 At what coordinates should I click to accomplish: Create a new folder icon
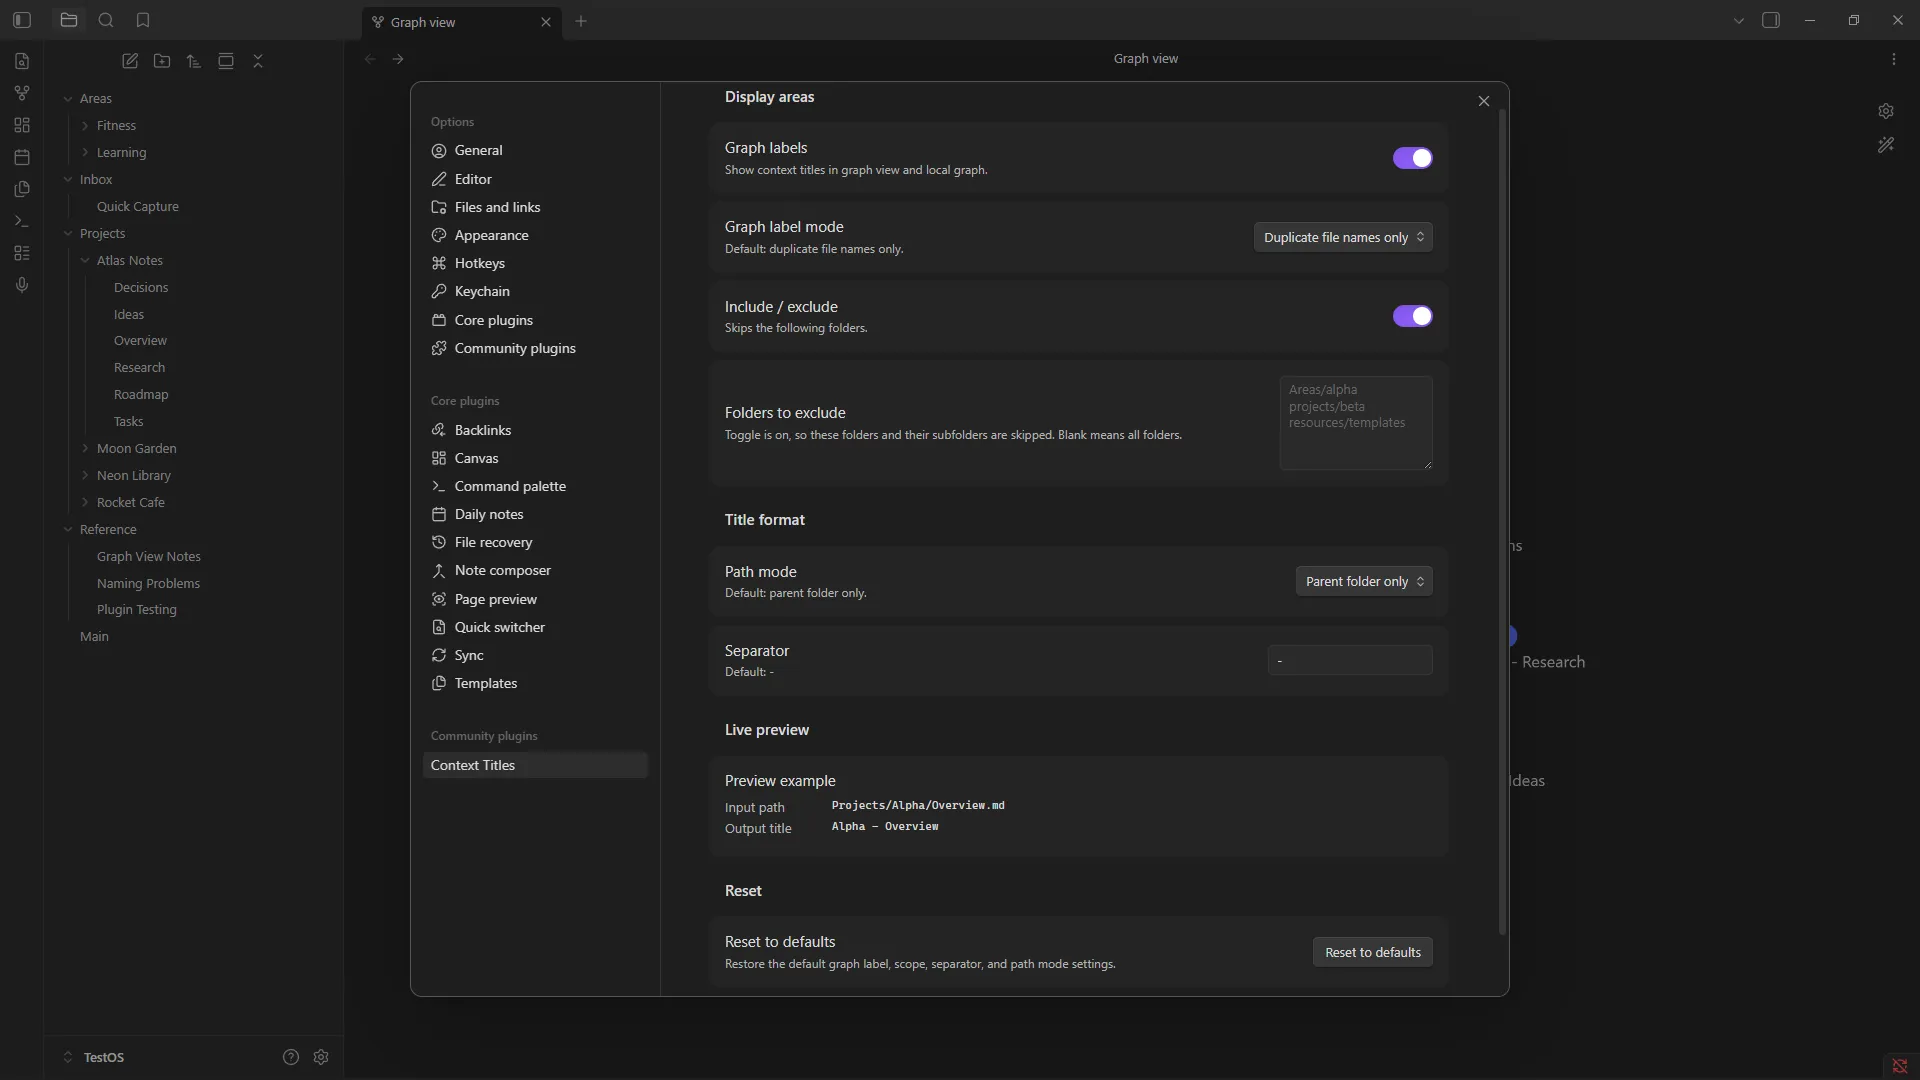[162, 61]
